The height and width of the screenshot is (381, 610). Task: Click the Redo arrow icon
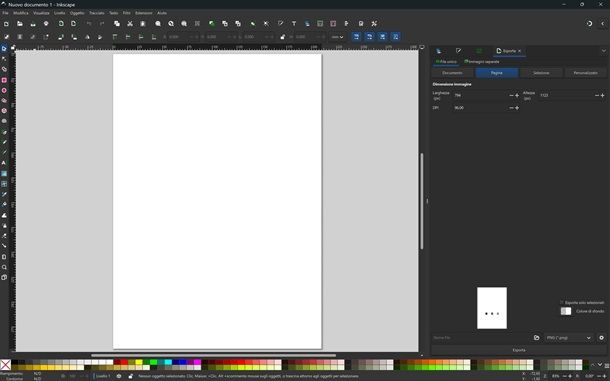[x=102, y=24]
